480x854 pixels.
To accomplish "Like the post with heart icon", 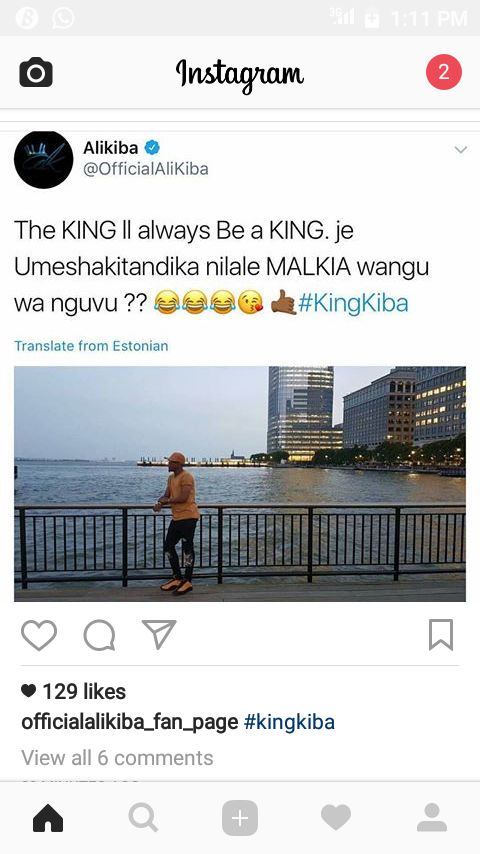I will tap(39, 635).
